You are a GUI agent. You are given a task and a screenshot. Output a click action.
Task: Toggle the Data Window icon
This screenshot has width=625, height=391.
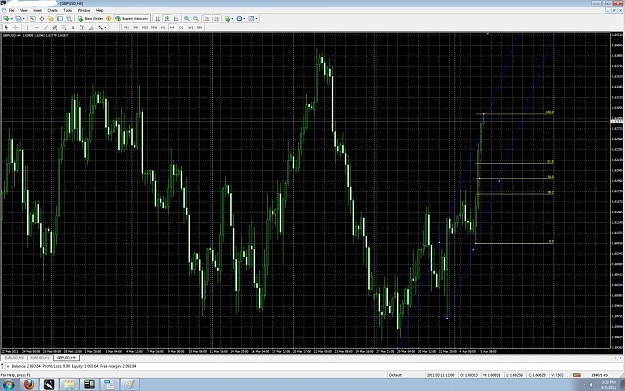pyautogui.click(x=41, y=18)
